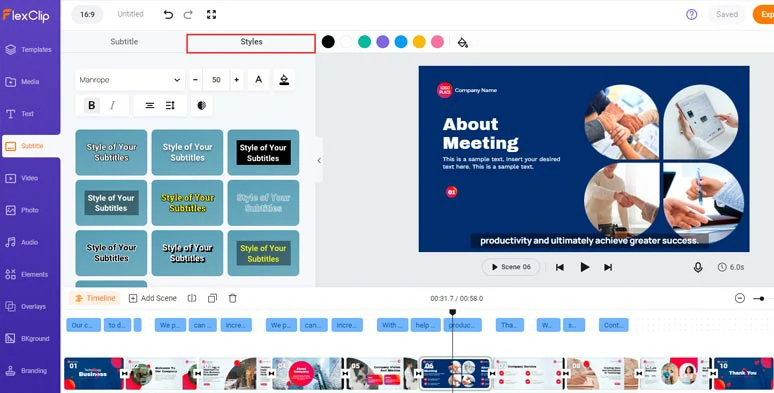Select the Subtitle sidebar item
The height and width of the screenshot is (393, 774).
pyautogui.click(x=31, y=146)
